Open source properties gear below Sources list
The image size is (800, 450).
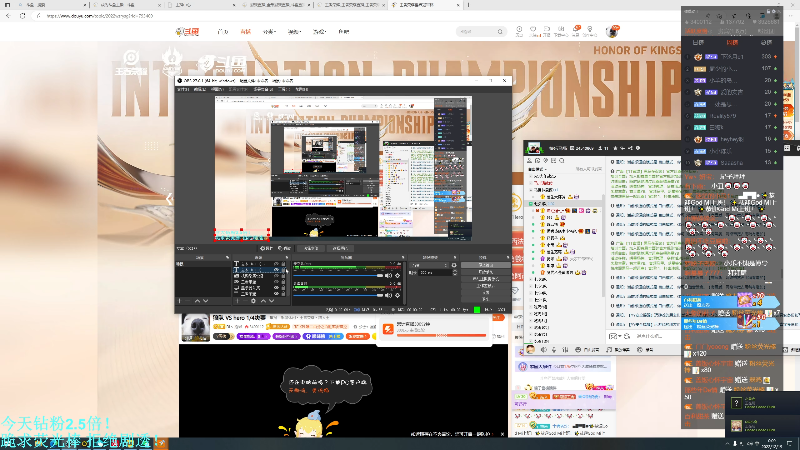pyautogui.click(x=254, y=301)
